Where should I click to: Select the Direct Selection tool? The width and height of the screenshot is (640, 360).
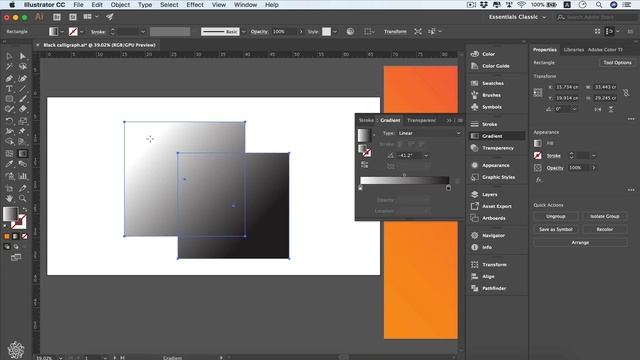22,56
